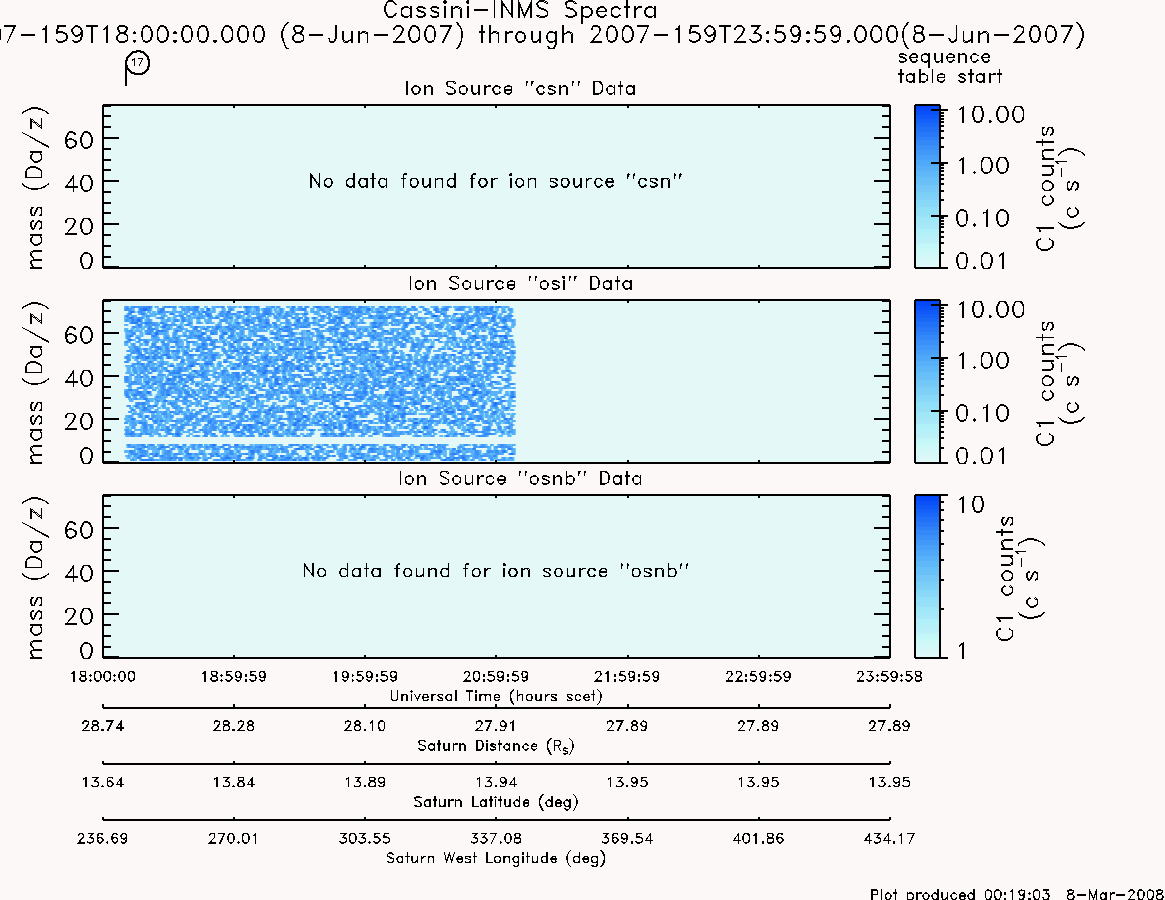Click time label 18:59:59
The image size is (1165, 900).
(x=233, y=676)
